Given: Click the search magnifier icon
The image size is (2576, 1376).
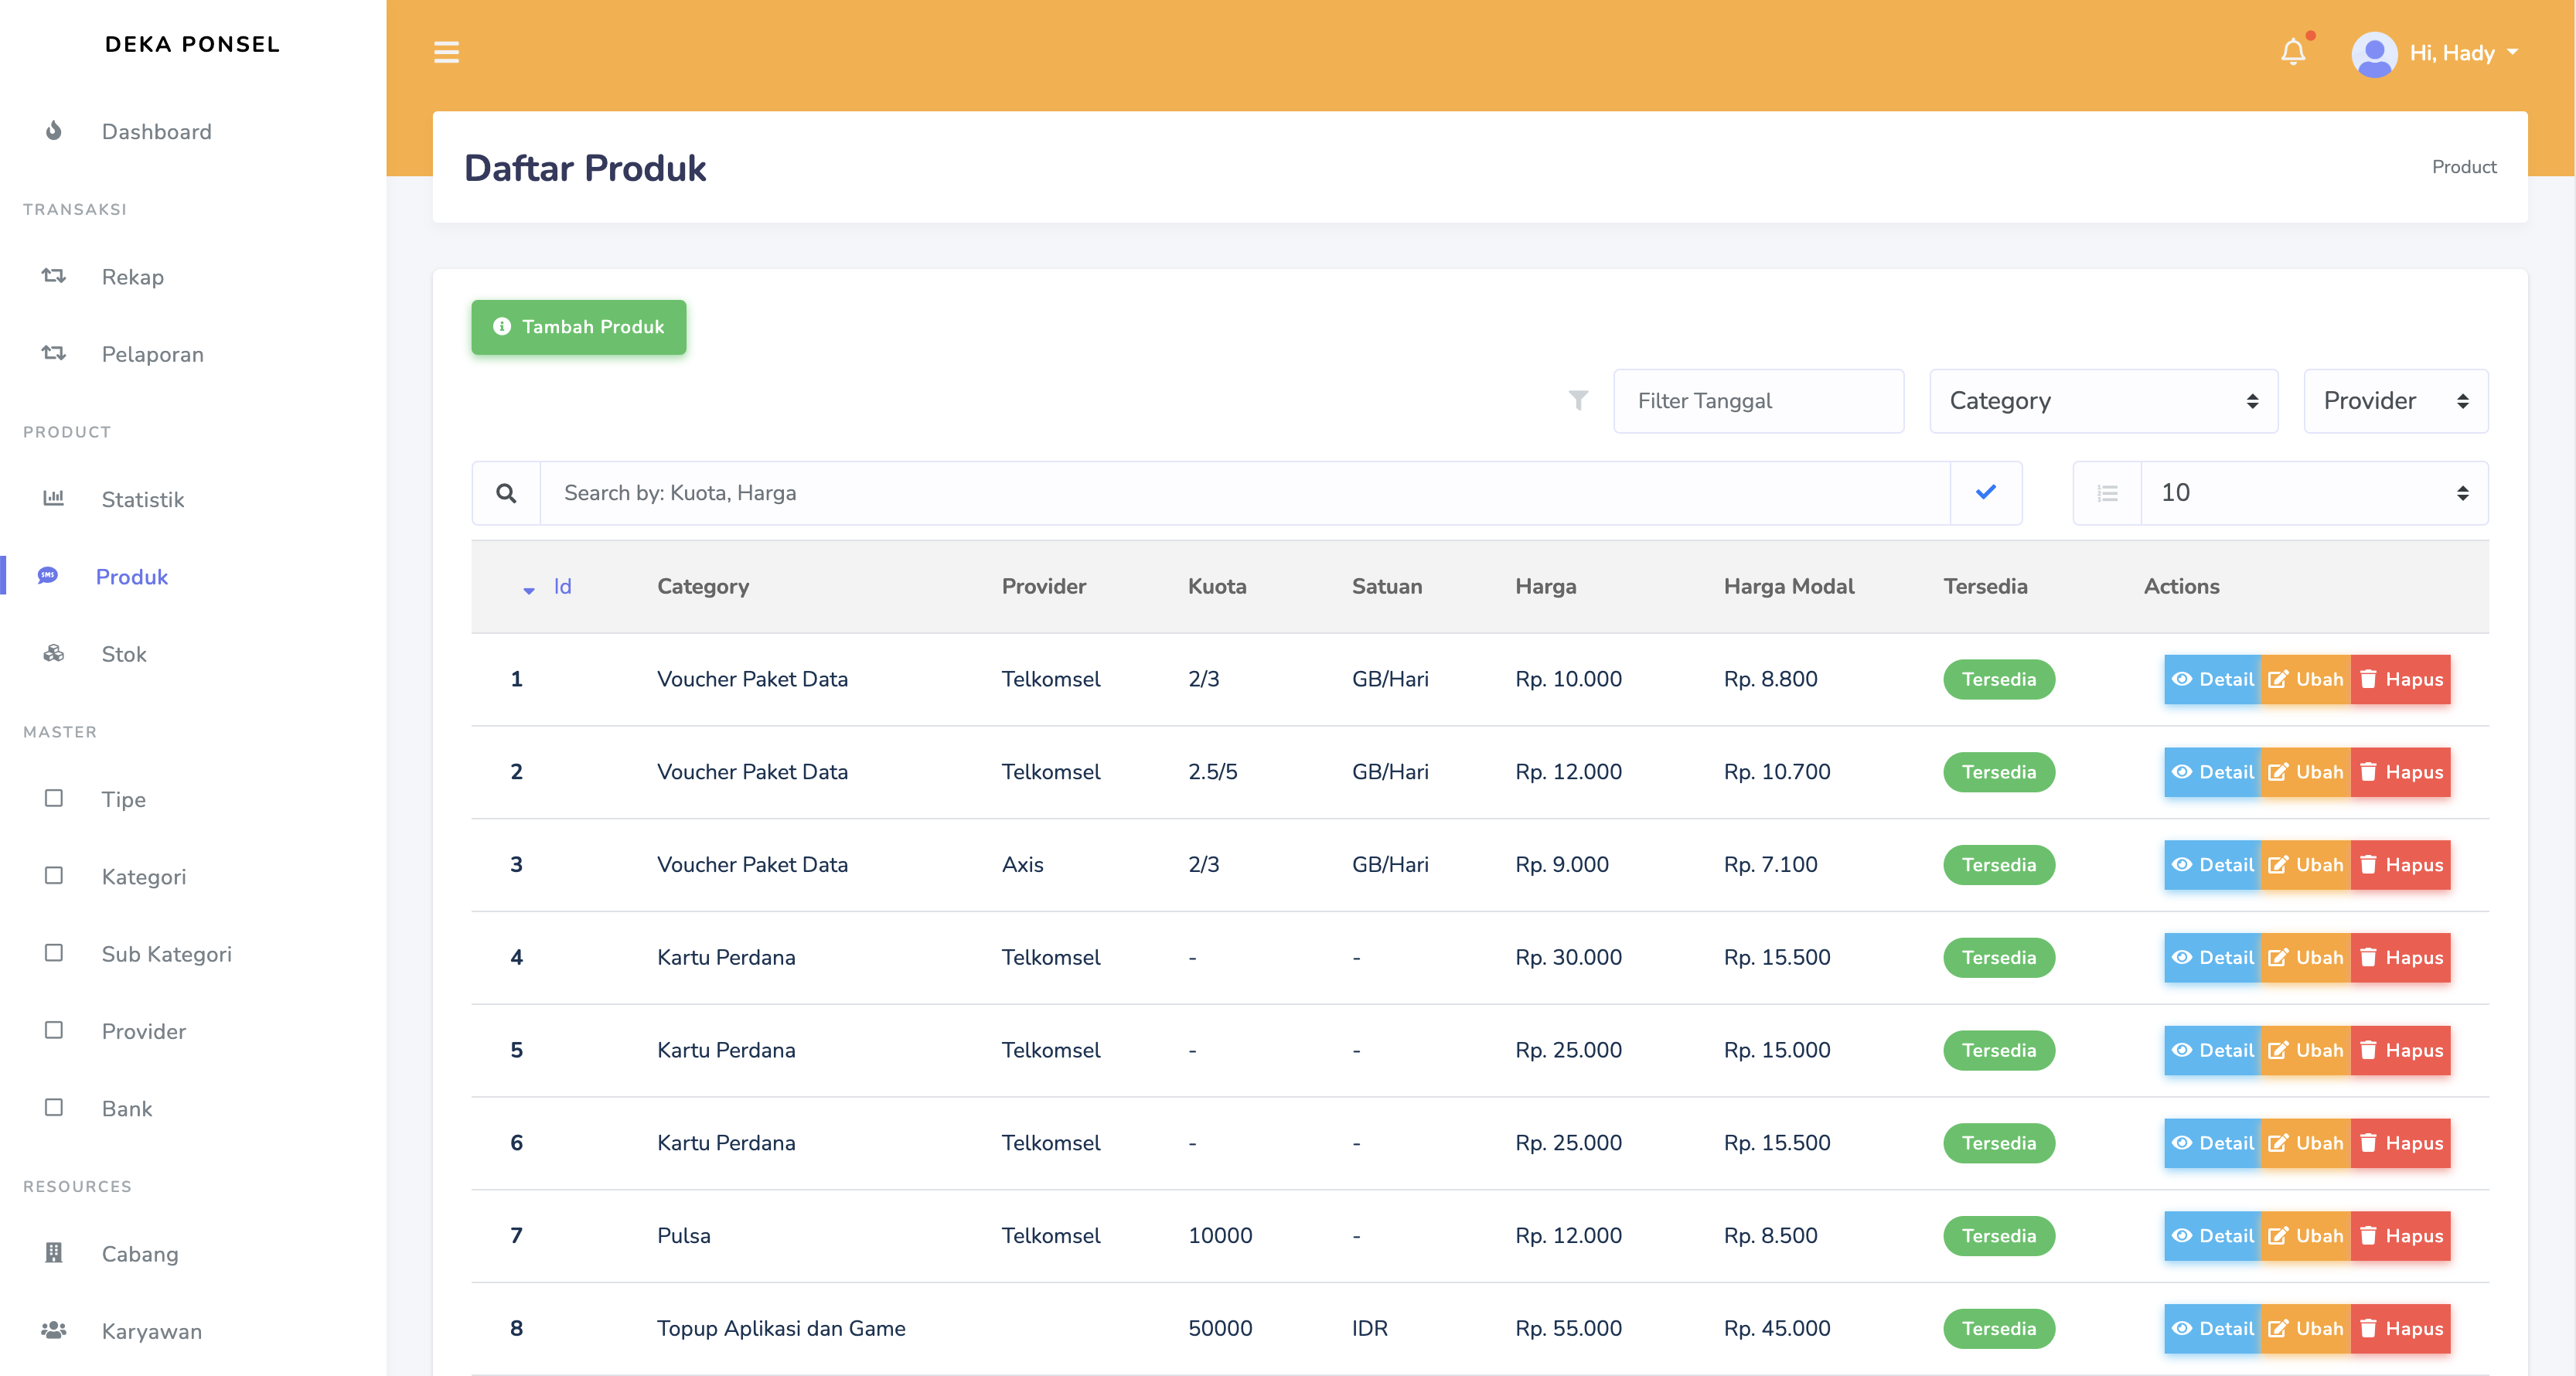Looking at the screenshot, I should coord(506,493).
